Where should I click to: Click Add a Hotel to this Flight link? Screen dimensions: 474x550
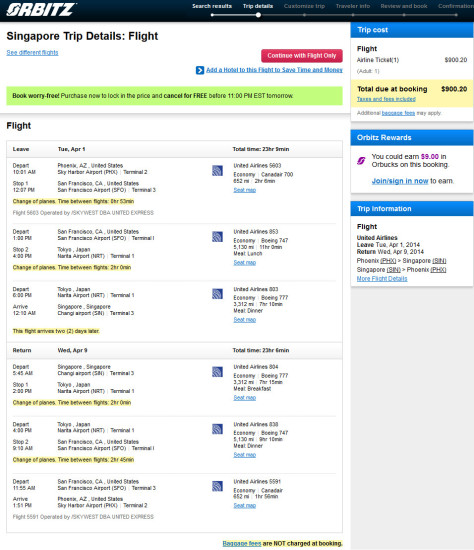[274, 70]
